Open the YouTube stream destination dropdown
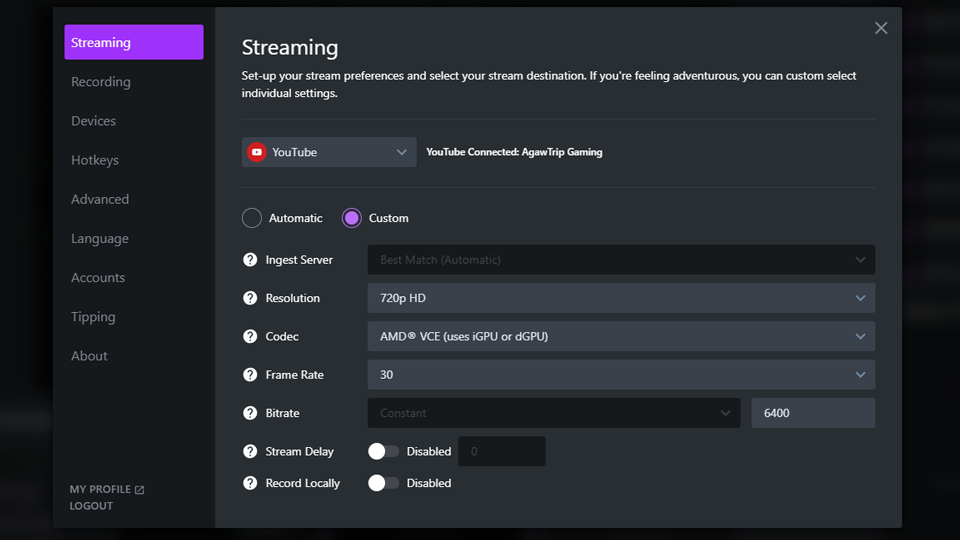Viewport: 960px width, 540px height. tap(329, 152)
